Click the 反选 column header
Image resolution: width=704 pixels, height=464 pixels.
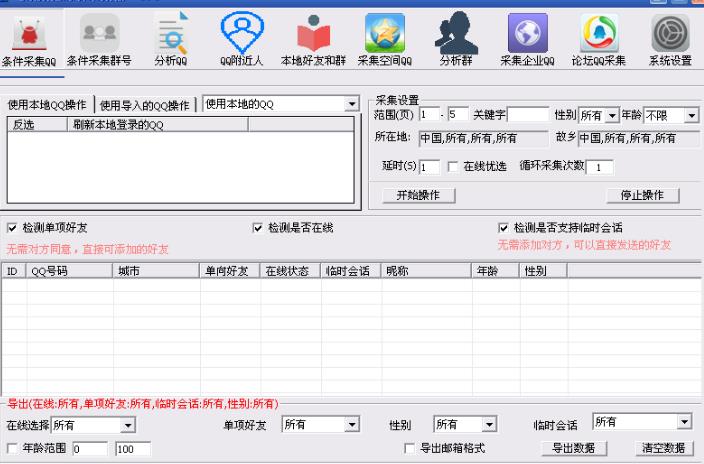[38, 125]
